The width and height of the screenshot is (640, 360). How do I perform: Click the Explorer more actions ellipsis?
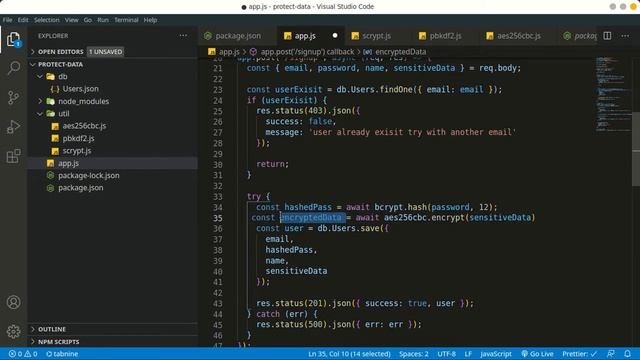pos(183,36)
